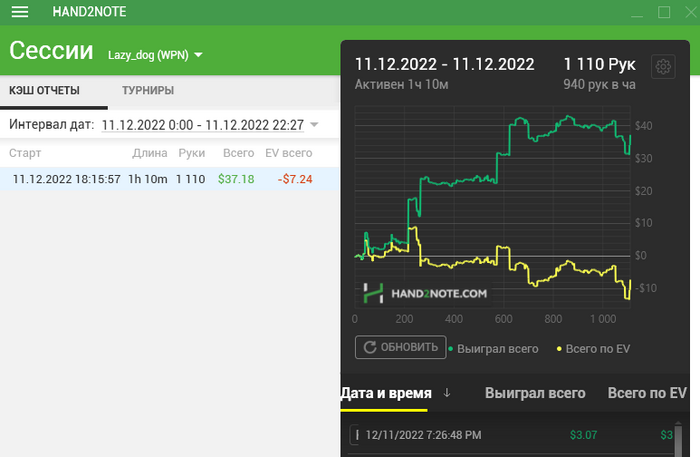
Task: Click the Руки column header
Action: (x=192, y=153)
